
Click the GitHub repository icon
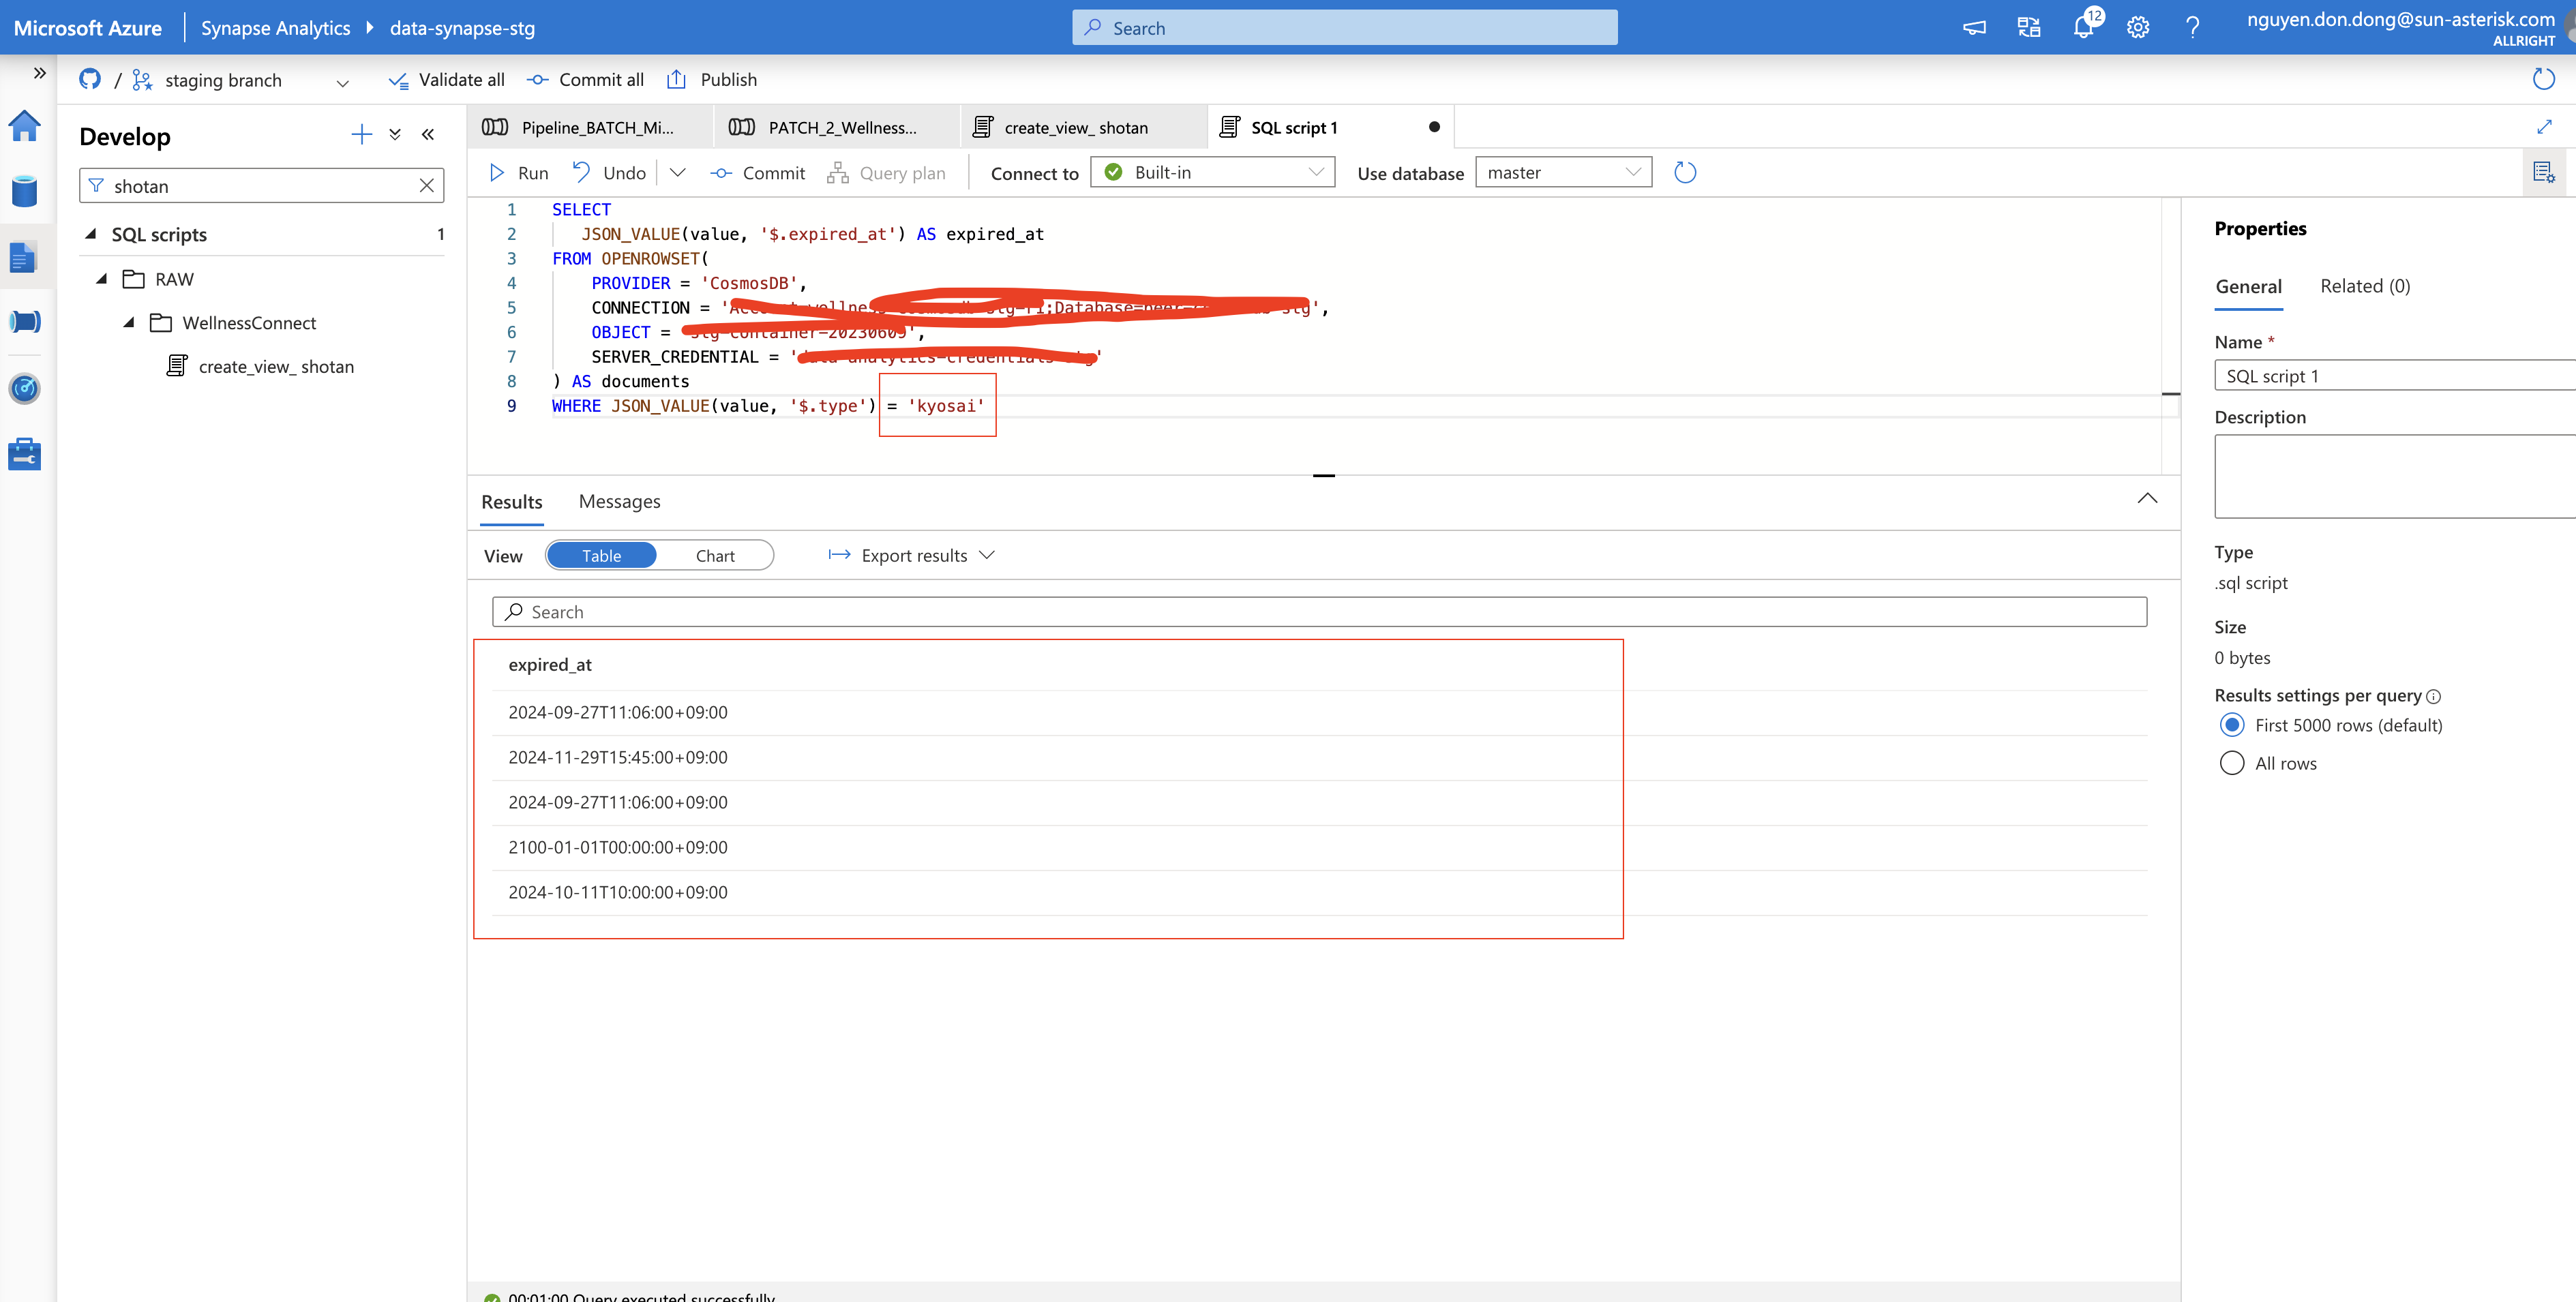tap(89, 79)
